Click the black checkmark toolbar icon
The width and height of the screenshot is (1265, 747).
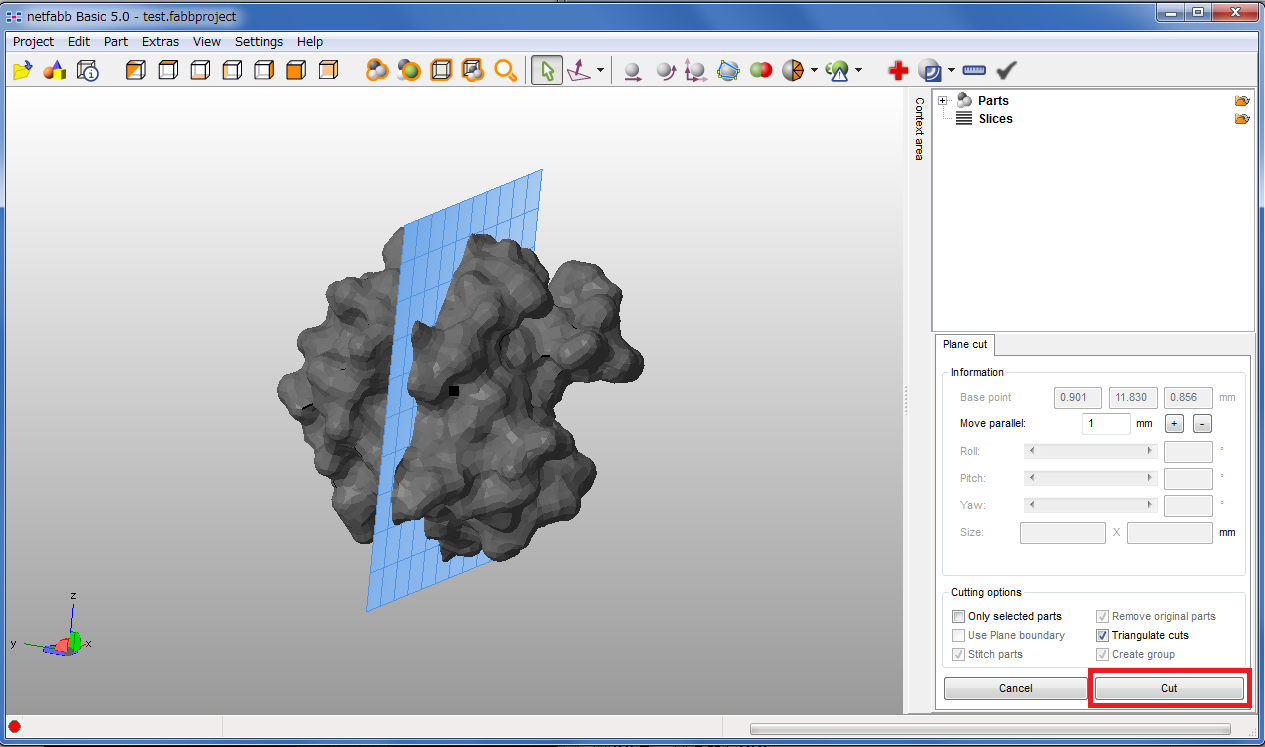pos(1006,71)
